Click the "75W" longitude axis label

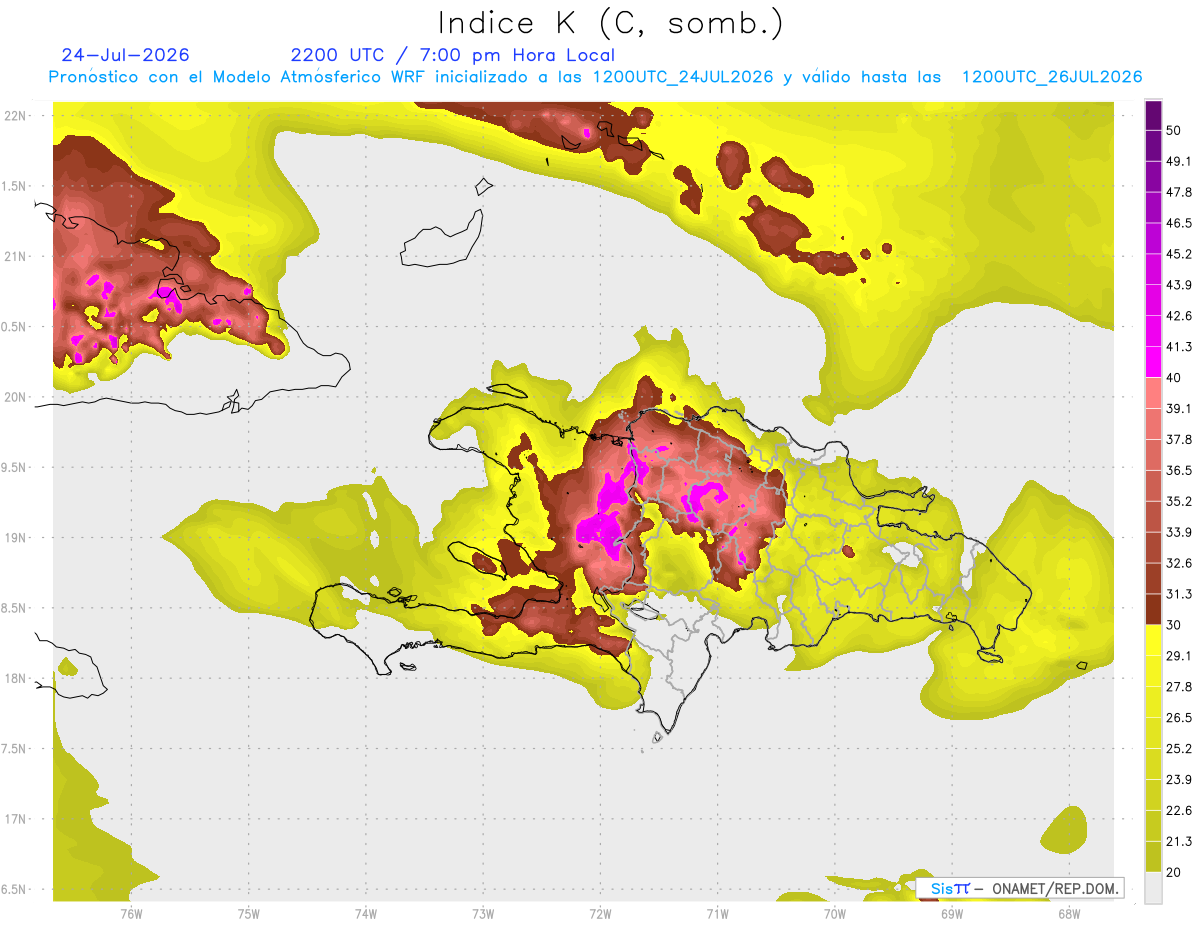249,914
